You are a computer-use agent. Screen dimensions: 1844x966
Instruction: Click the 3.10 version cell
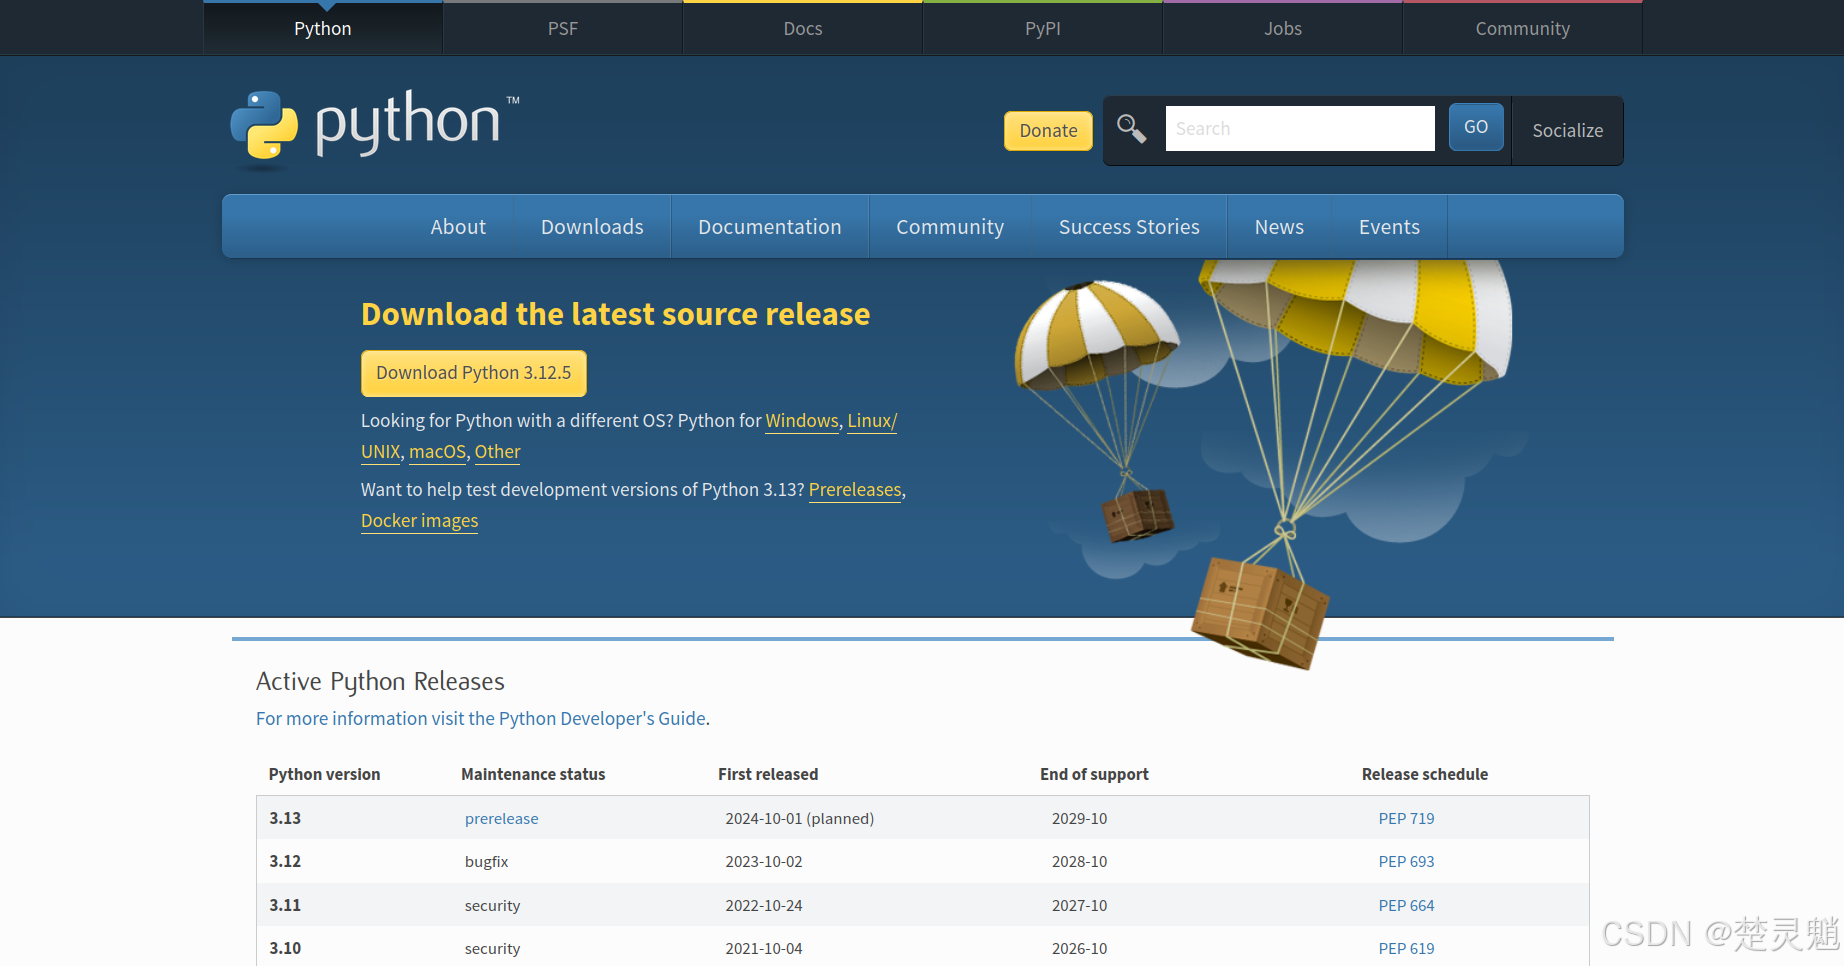point(285,949)
